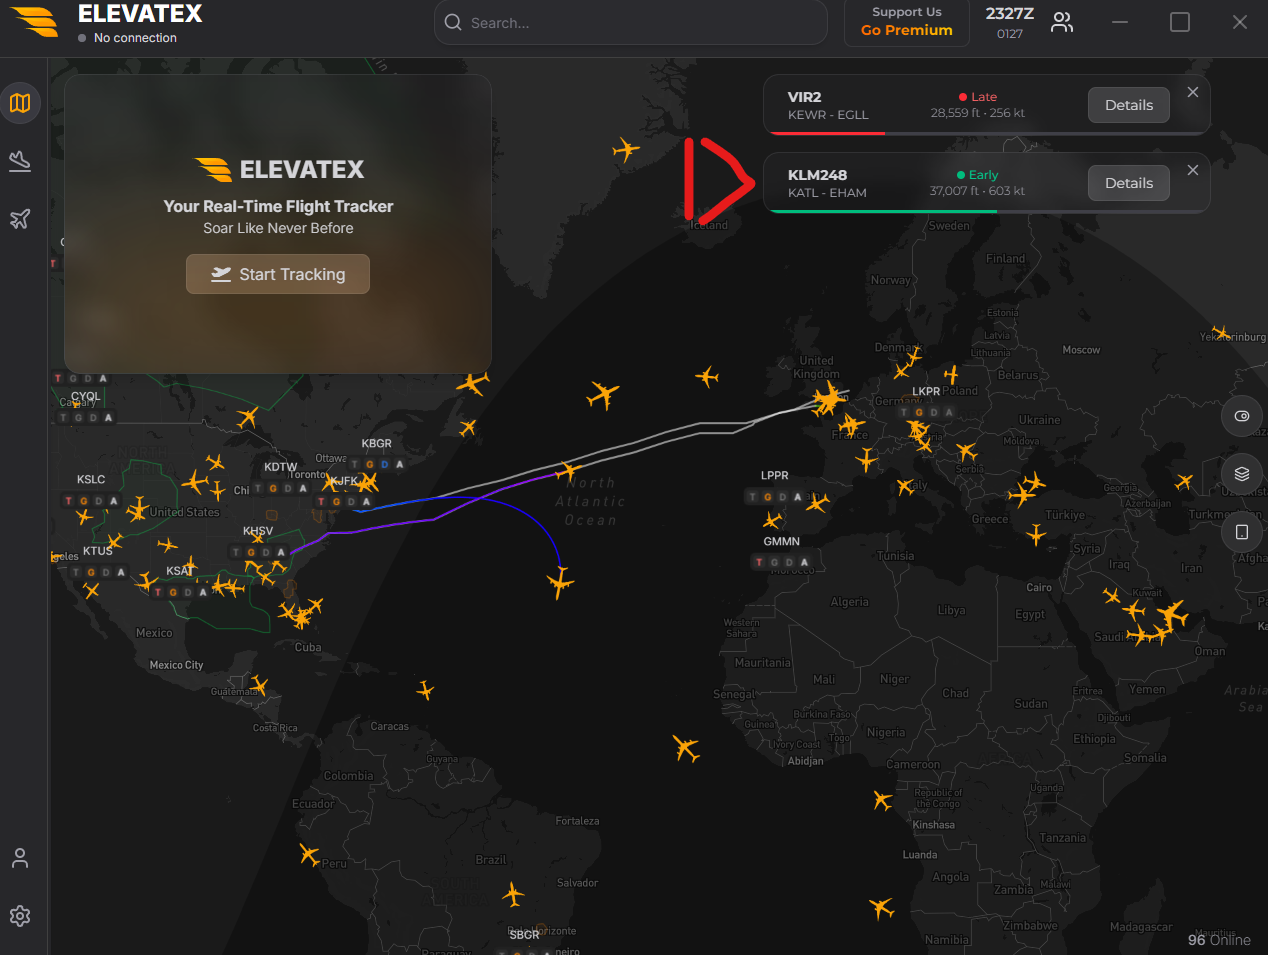Open the friends icon in top bar

point(1062,22)
